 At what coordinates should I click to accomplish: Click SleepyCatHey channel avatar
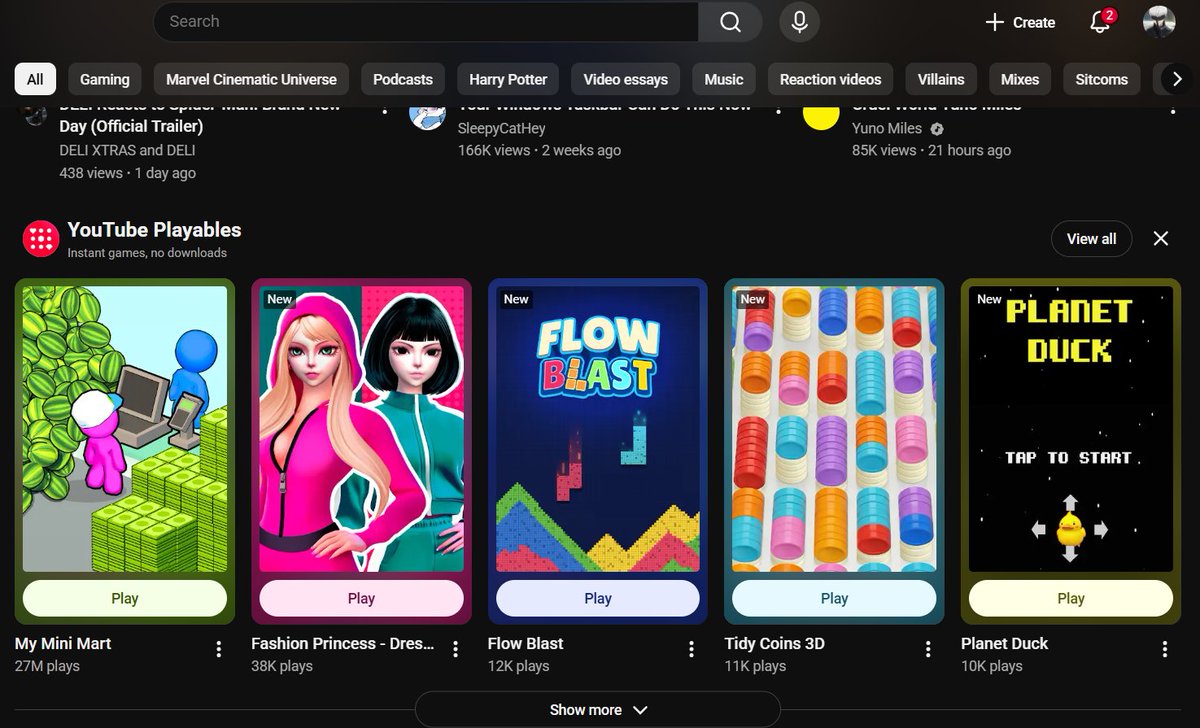pyautogui.click(x=427, y=114)
